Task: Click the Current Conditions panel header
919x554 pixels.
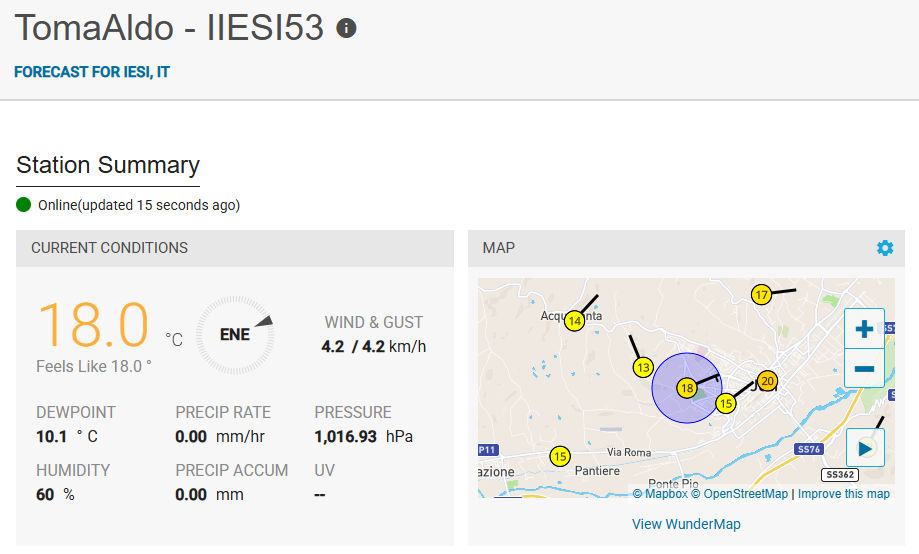Action: point(109,247)
